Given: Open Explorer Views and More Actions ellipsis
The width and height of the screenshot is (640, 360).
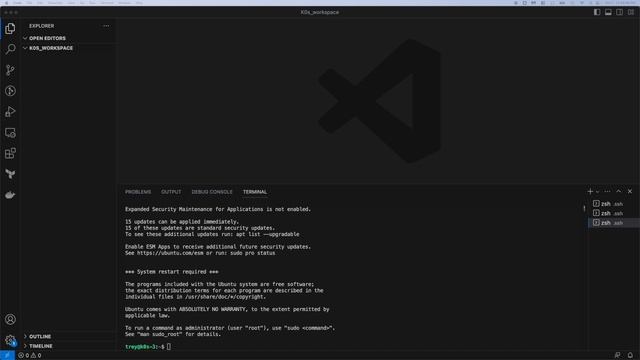Looking at the screenshot, I should tap(106, 26).
